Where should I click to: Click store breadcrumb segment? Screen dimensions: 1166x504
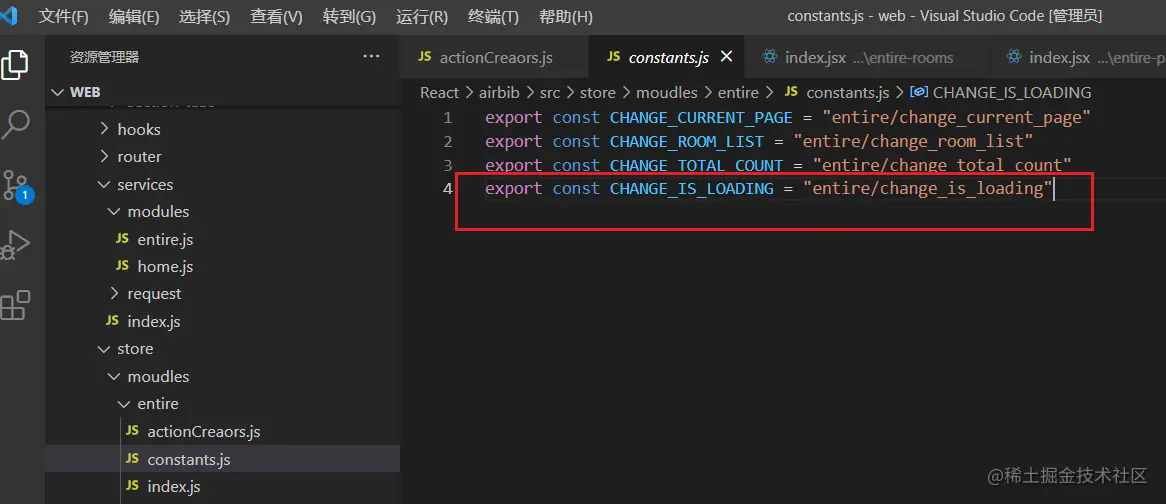pos(598,92)
